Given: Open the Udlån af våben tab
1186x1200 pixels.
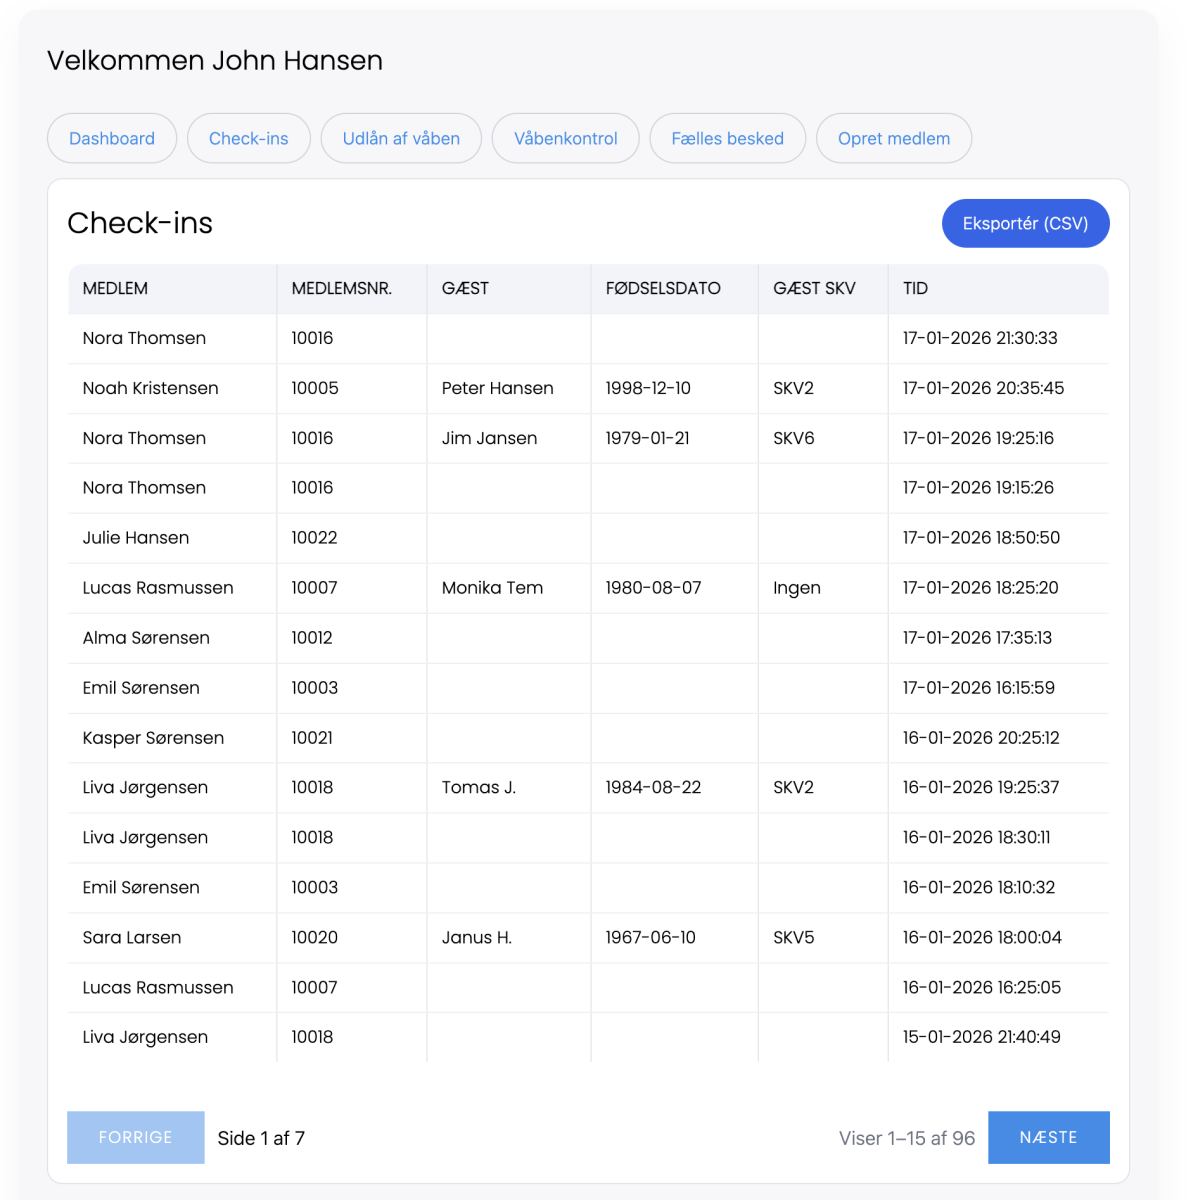Looking at the screenshot, I should click(x=401, y=138).
